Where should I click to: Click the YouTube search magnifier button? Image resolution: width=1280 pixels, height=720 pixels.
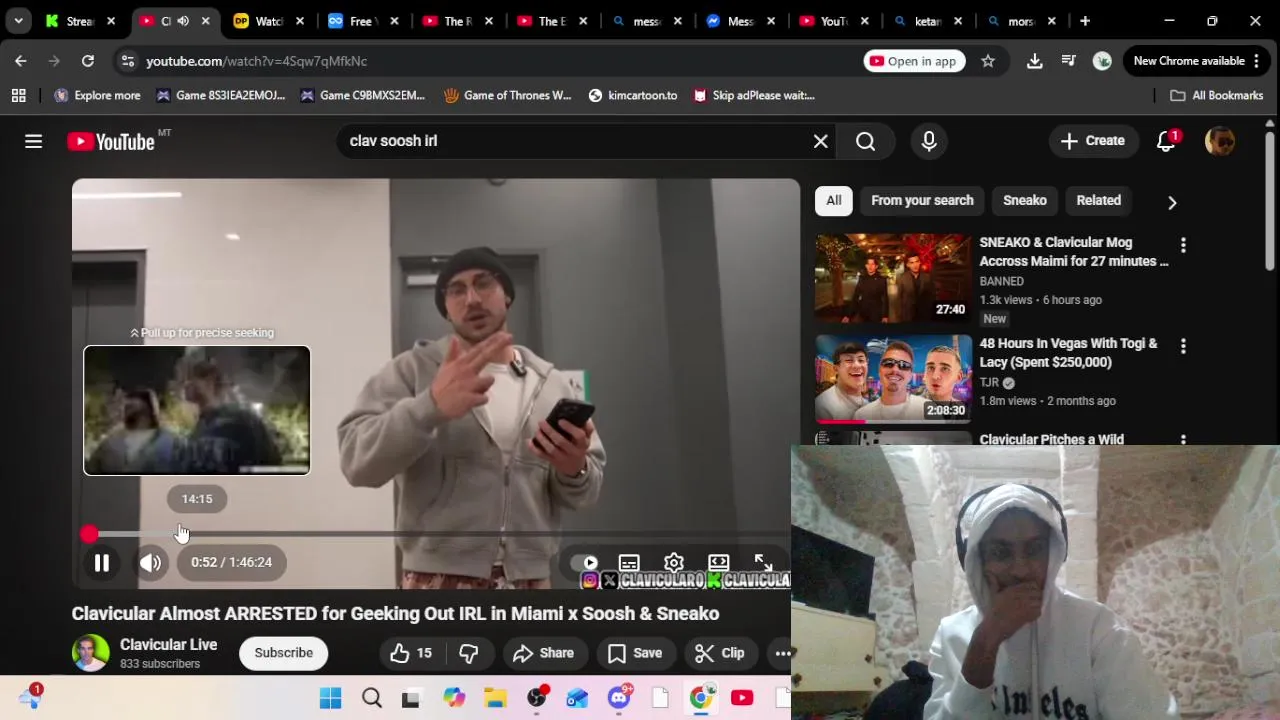tap(866, 141)
